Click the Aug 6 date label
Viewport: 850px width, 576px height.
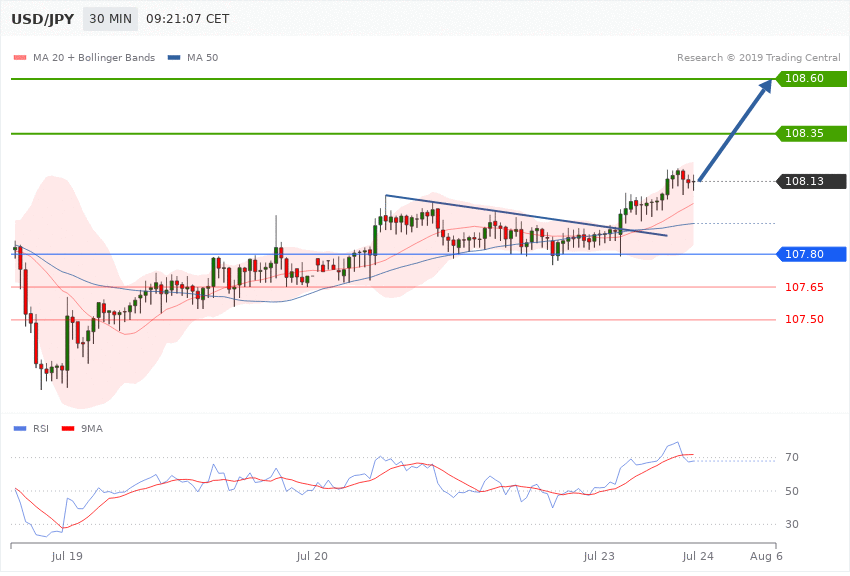[766, 556]
